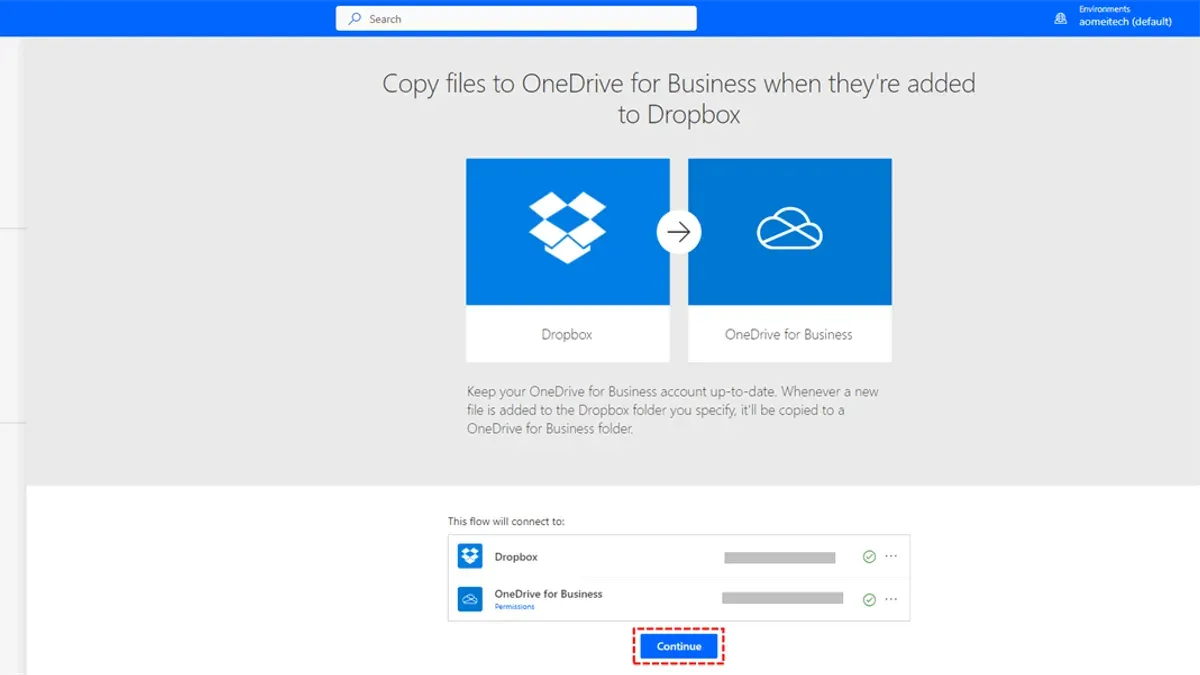Open the ellipsis menu for OneDrive for Business connection
Screen dimensions: 1200x675
coord(891,600)
